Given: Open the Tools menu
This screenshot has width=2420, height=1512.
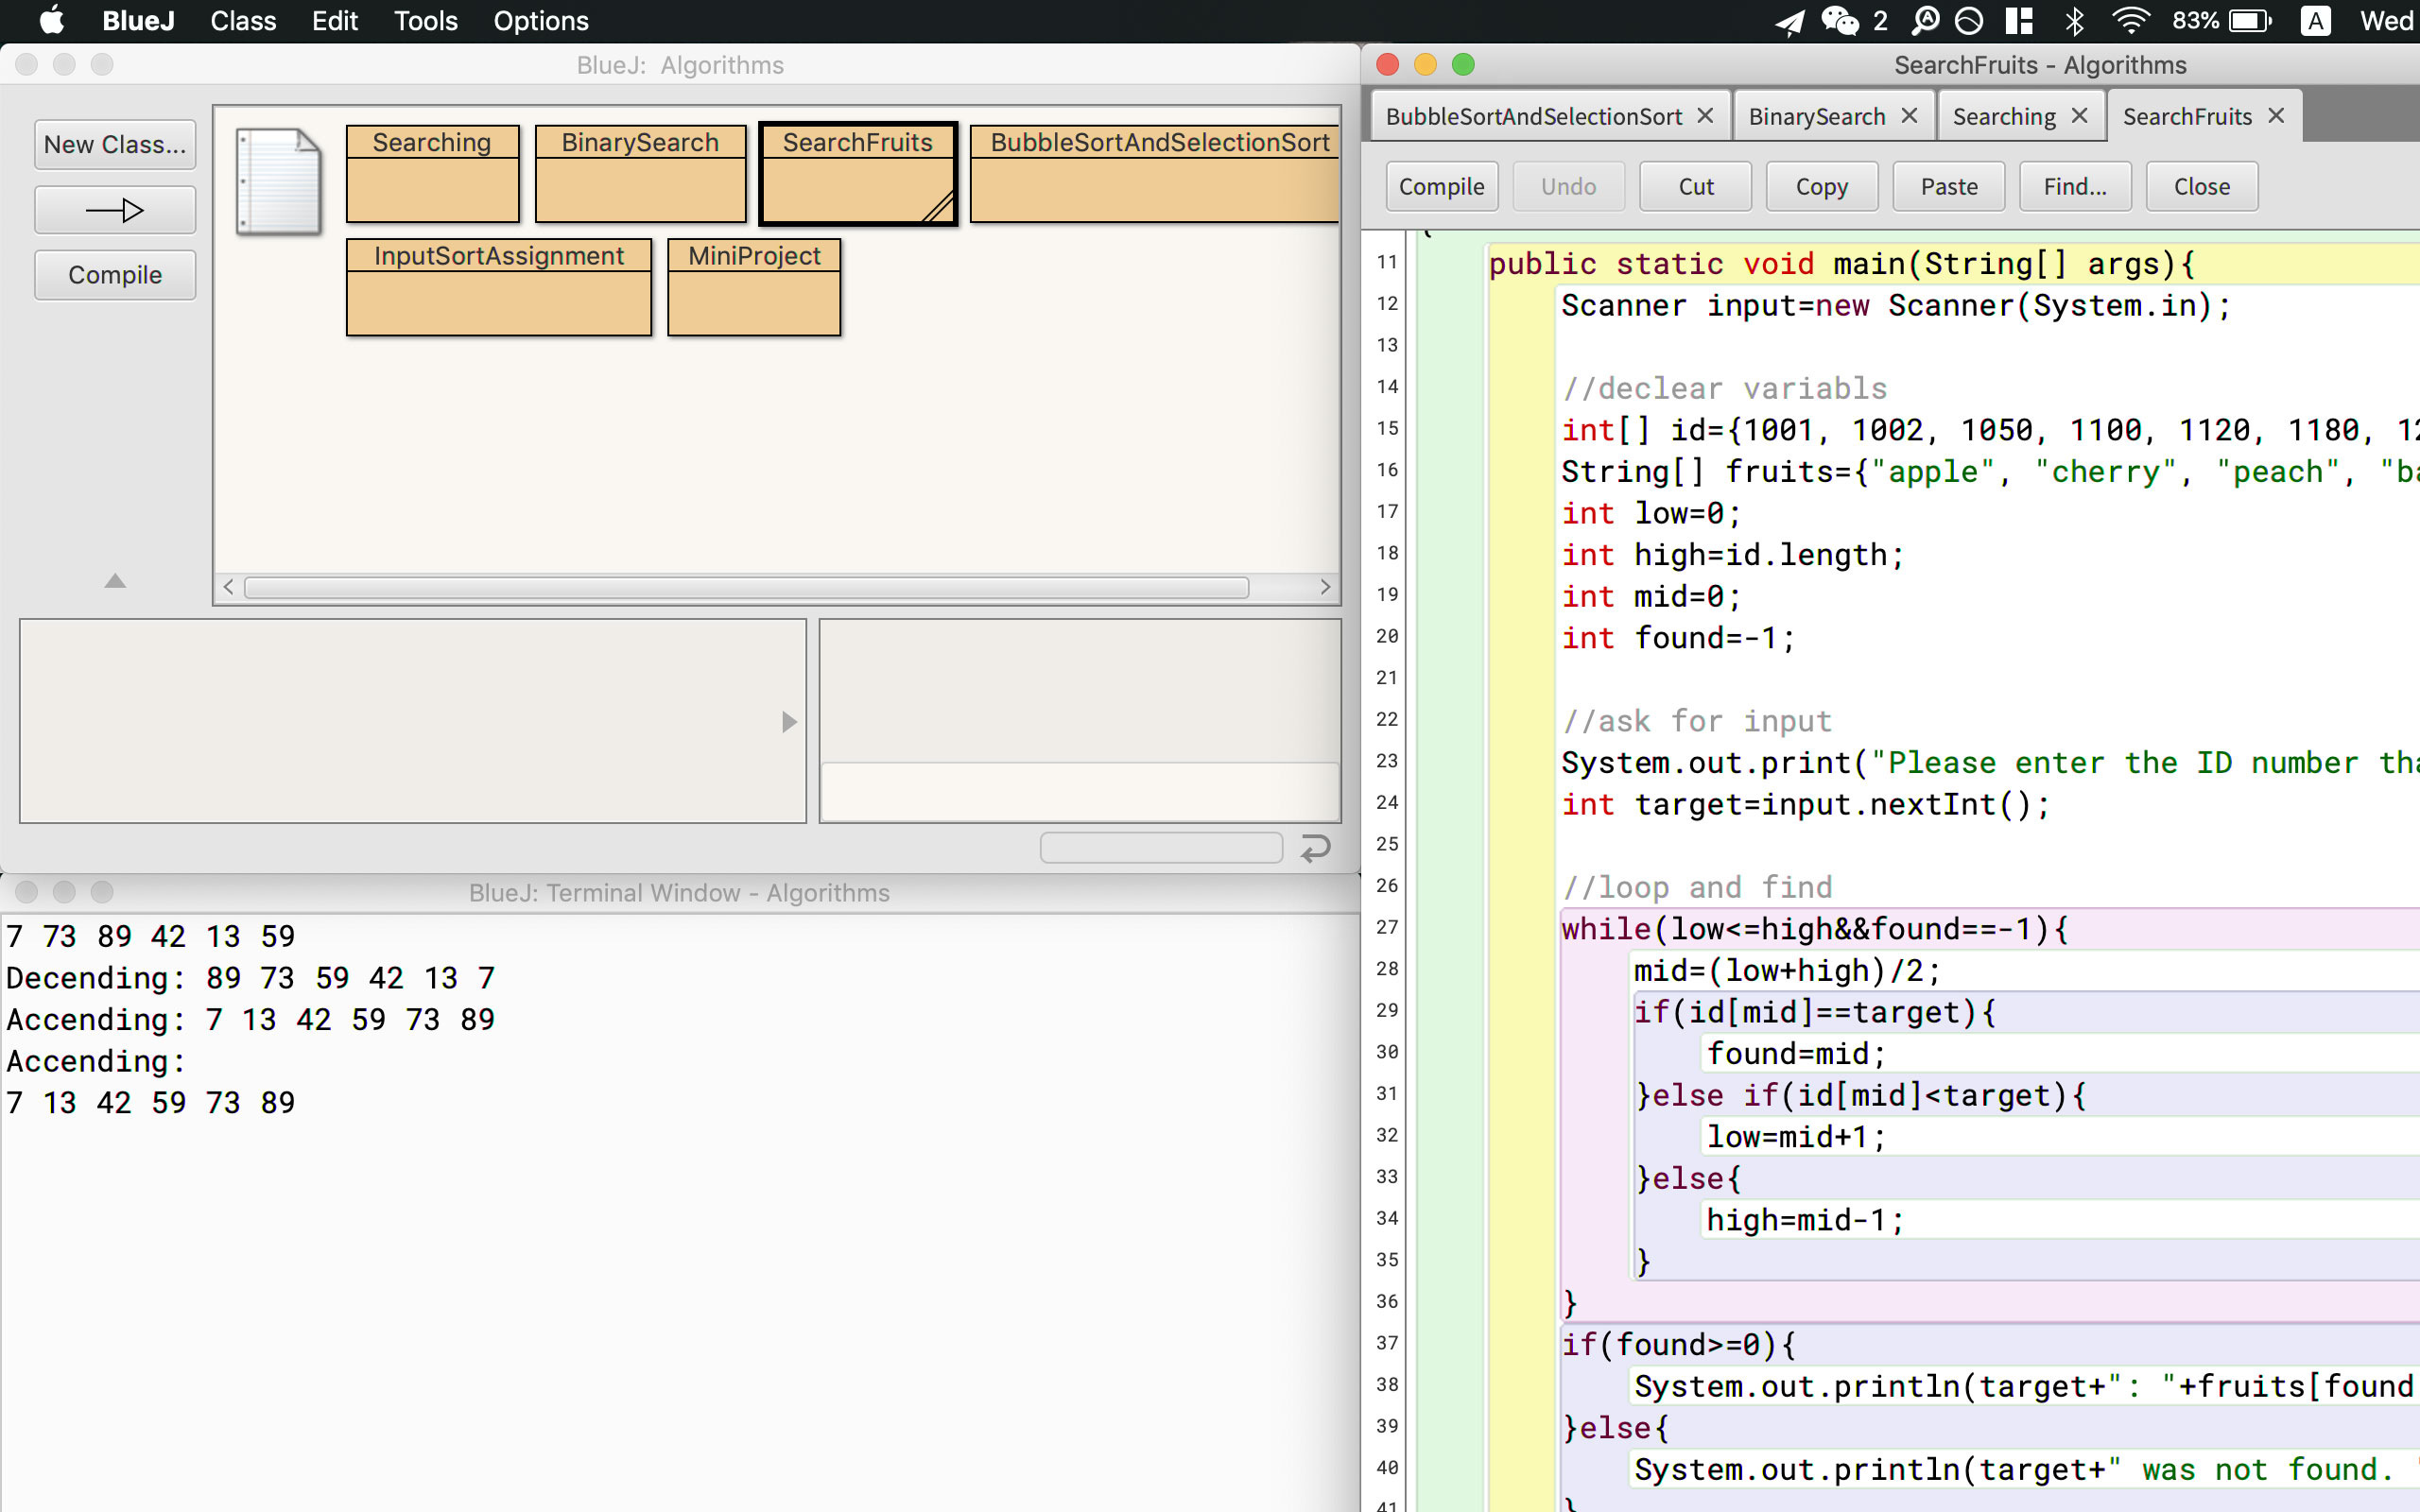Looking at the screenshot, I should click(x=425, y=21).
